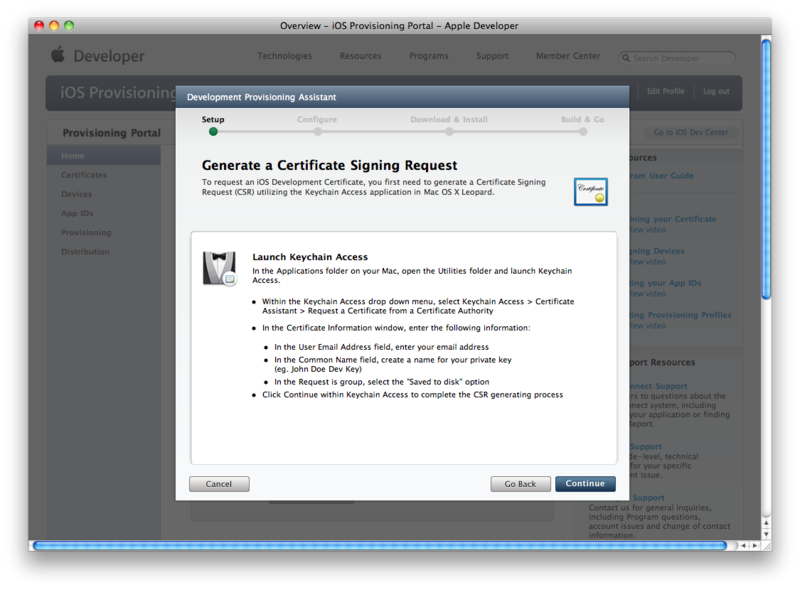Click the vertical scrollbar up arrow
This screenshot has height=590, width=800.
[766, 524]
